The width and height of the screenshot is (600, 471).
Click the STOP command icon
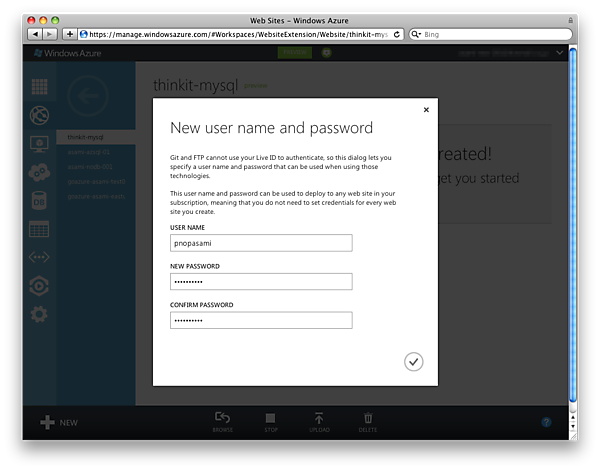(x=271, y=422)
